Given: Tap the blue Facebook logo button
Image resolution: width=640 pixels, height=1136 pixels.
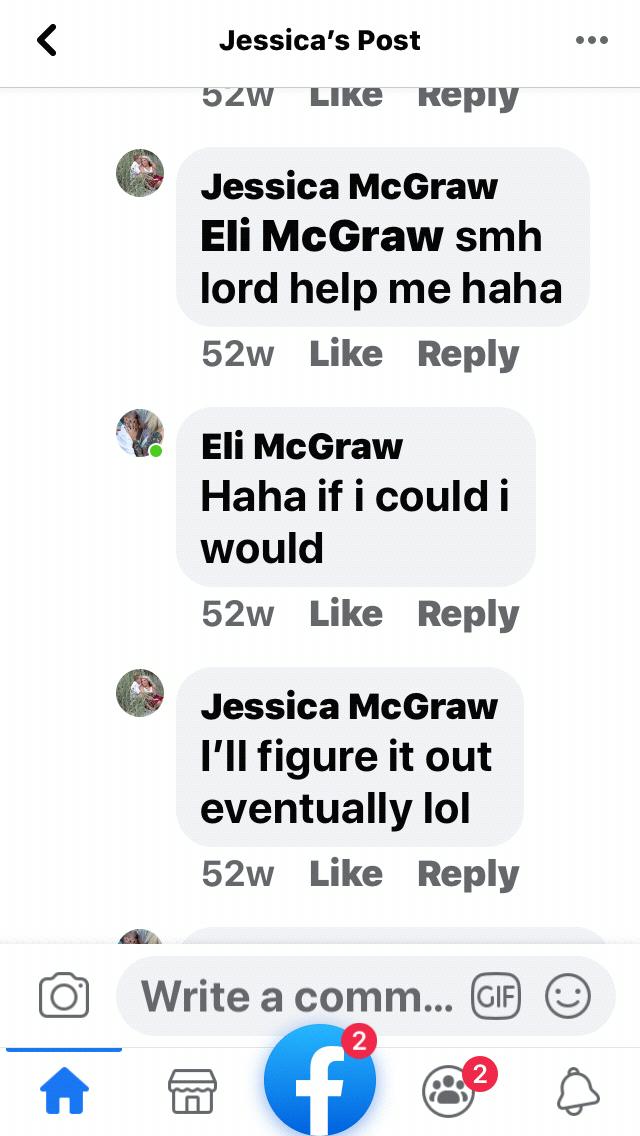Looking at the screenshot, I should [320, 1079].
